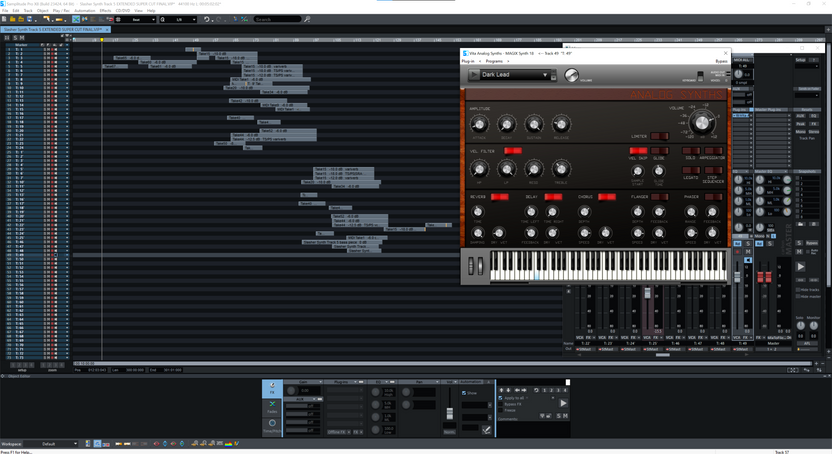Click the open folder toolbar icon
The image size is (832, 454).
(x=13, y=19)
